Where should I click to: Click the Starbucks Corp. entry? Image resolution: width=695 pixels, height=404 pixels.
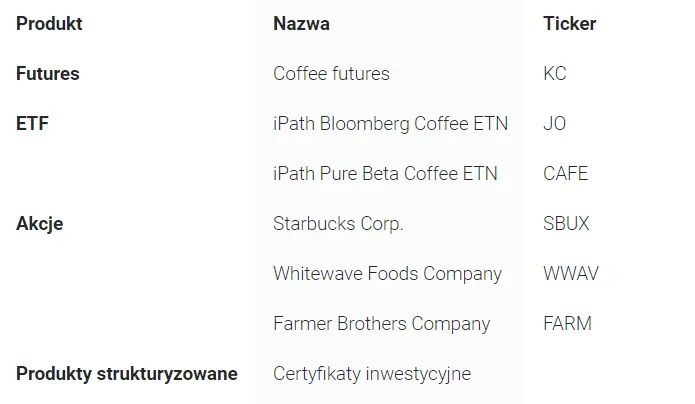pyautogui.click(x=338, y=224)
